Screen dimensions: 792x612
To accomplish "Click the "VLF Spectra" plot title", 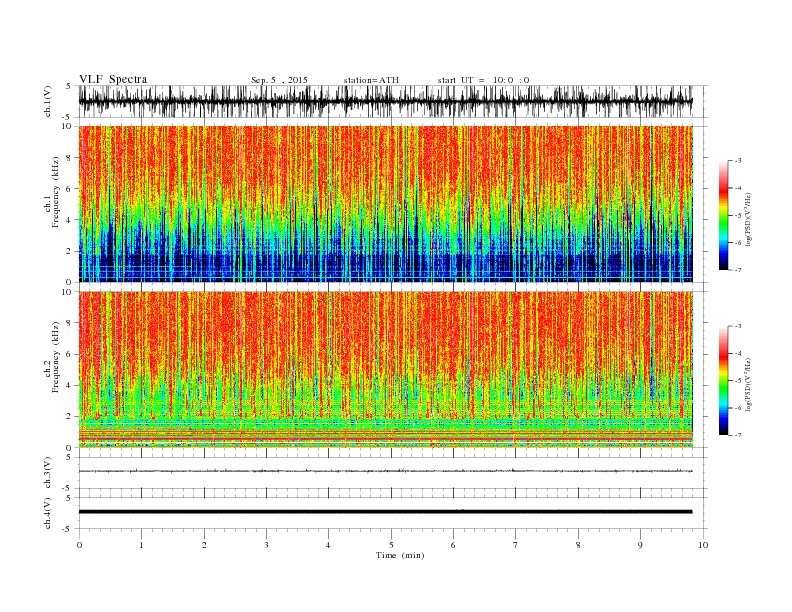I will [x=113, y=79].
